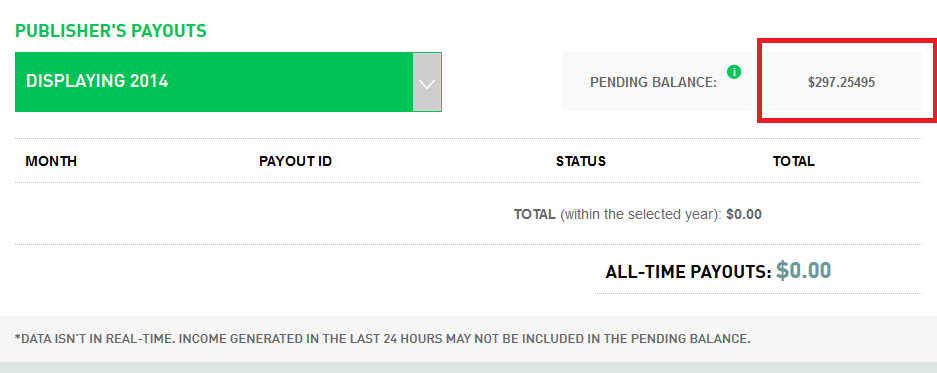
Task: Click the Total column header
Action: 794,161
